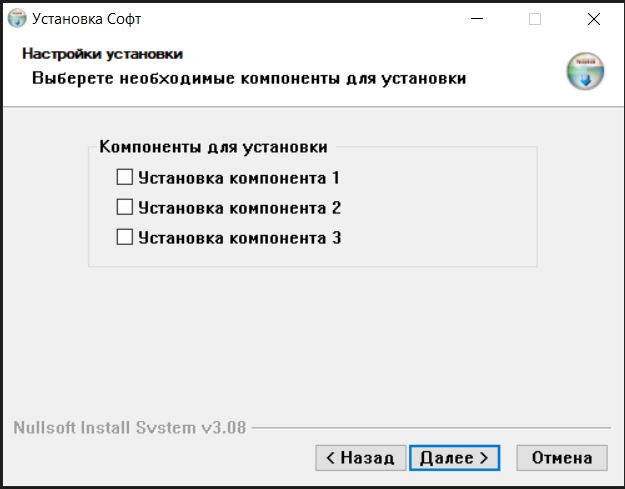This screenshot has height=489, width=625.
Task: Cancel the installation with Отмена
Action: [562, 458]
